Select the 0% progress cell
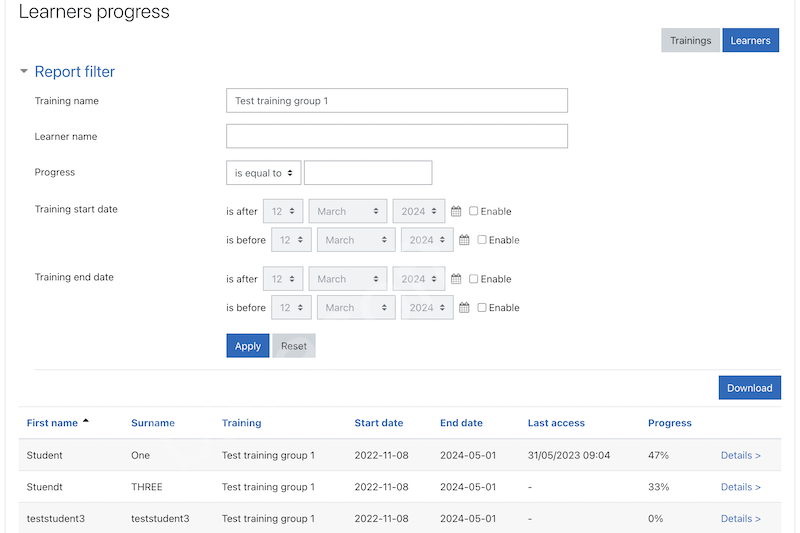 [x=655, y=518]
